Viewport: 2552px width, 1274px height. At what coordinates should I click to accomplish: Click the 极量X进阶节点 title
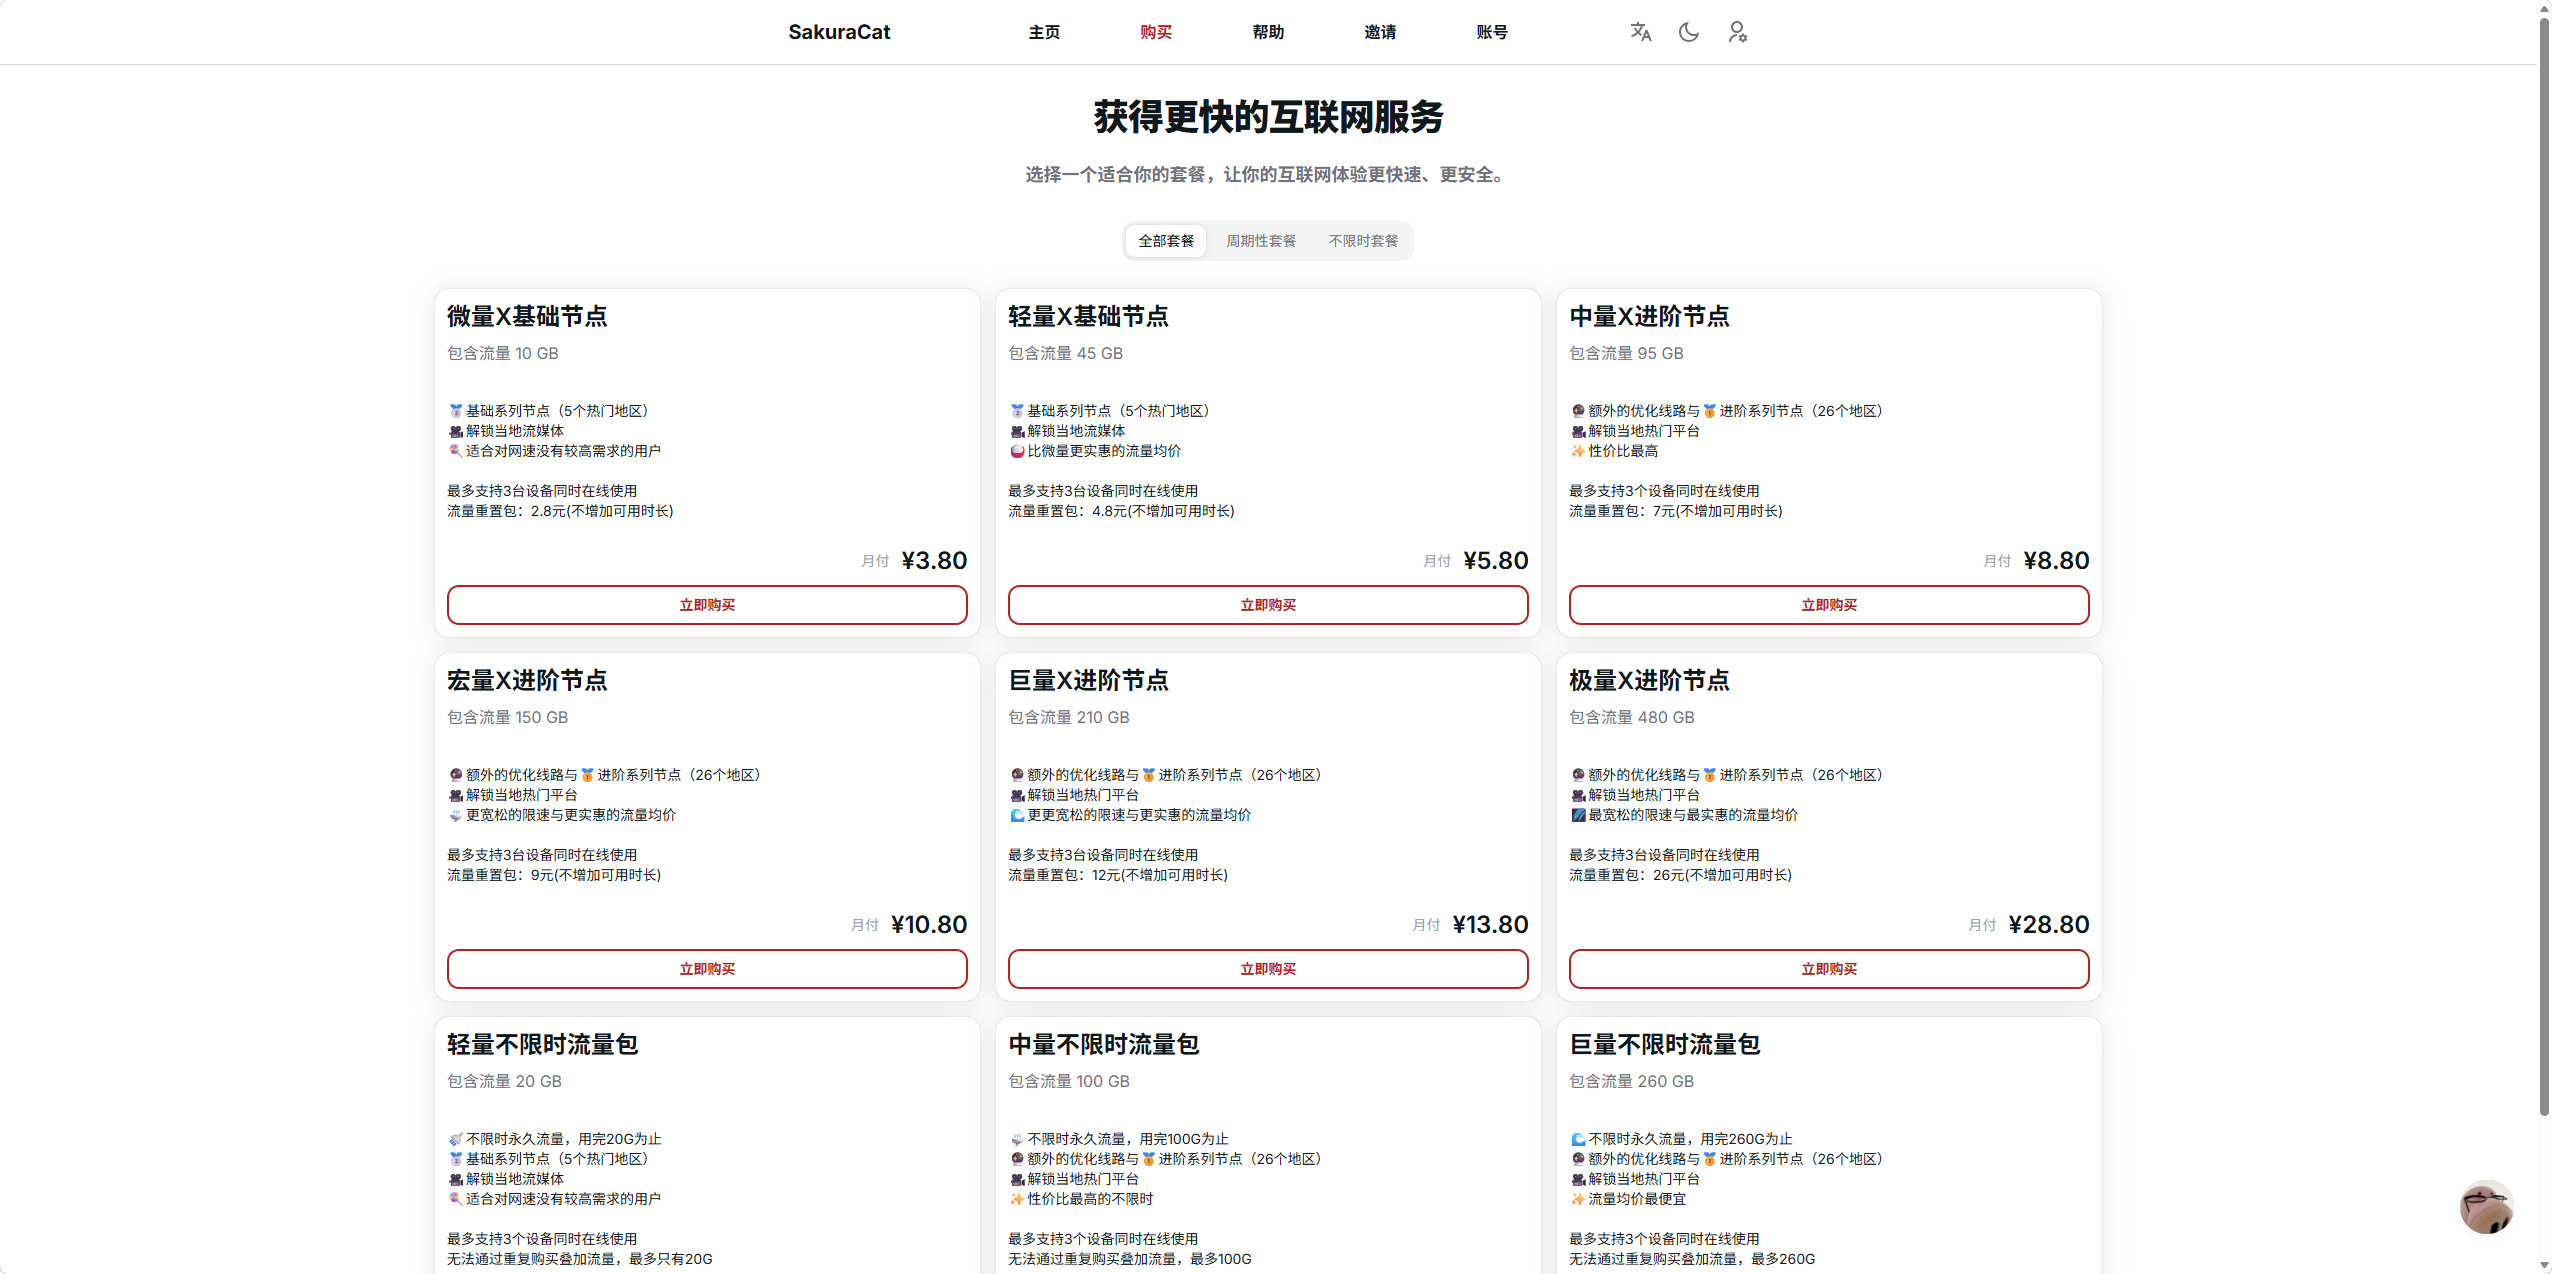point(1649,681)
